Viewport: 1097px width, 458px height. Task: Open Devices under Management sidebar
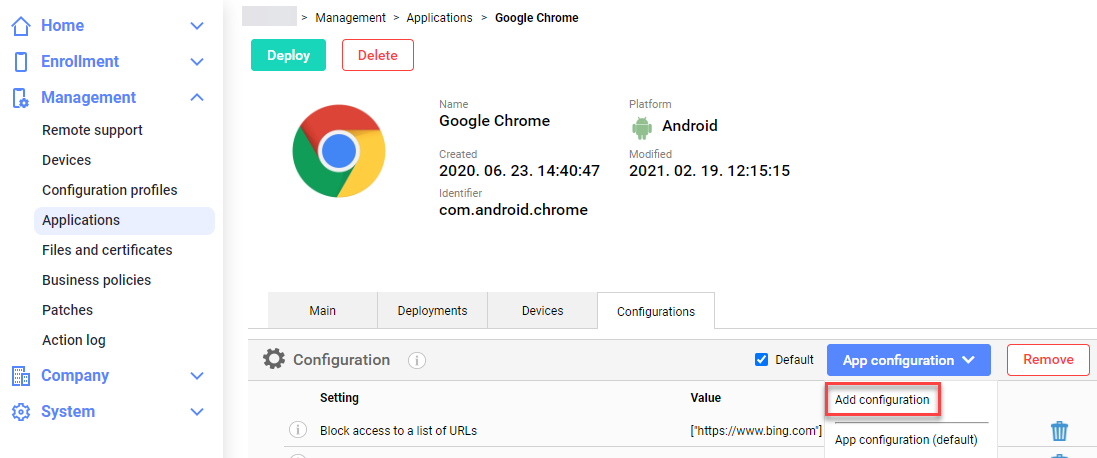(66, 160)
